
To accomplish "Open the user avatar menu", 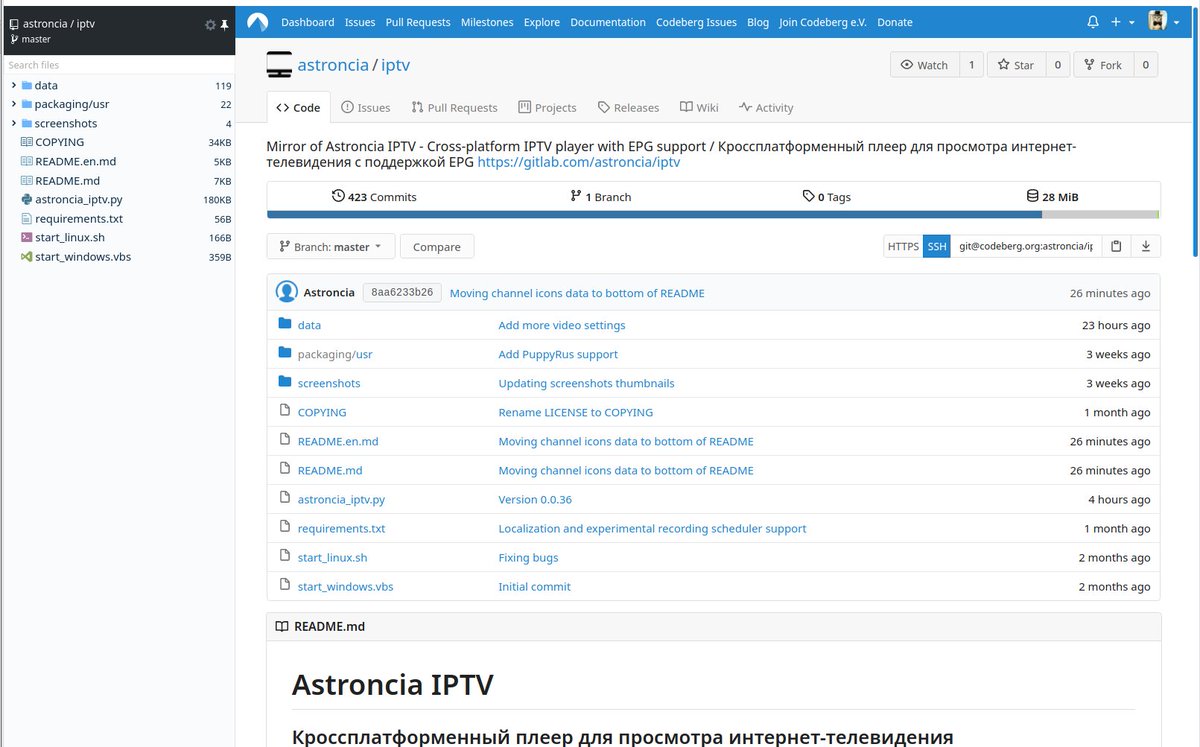I will [x=1162, y=22].
